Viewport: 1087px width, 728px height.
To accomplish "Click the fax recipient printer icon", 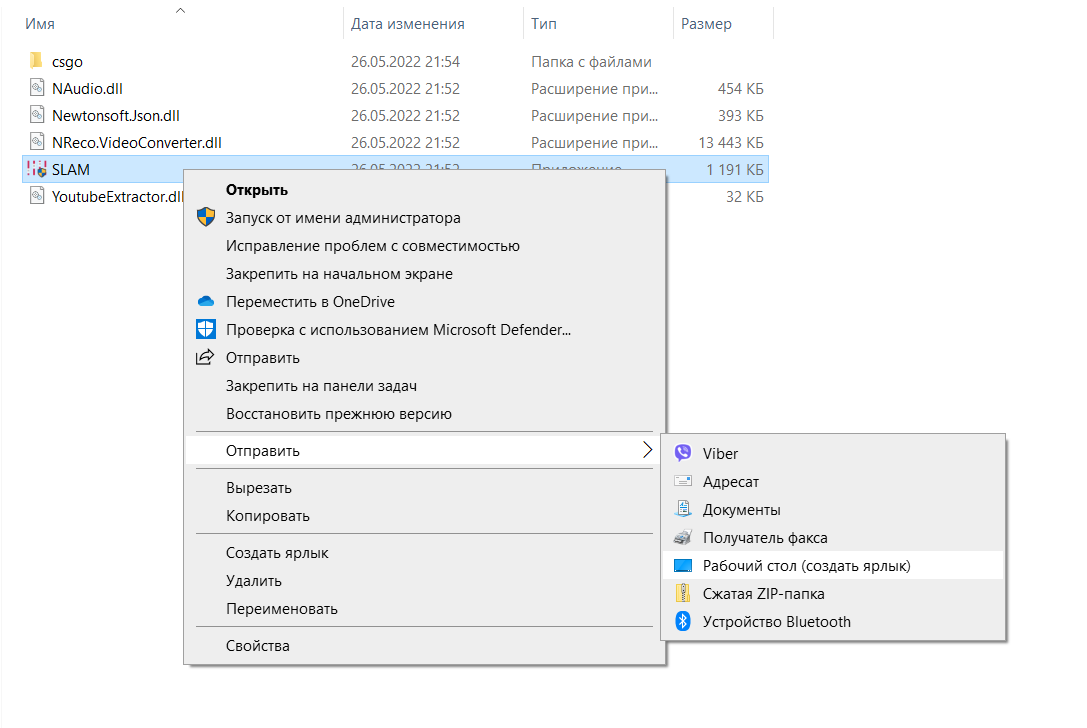I will click(683, 538).
